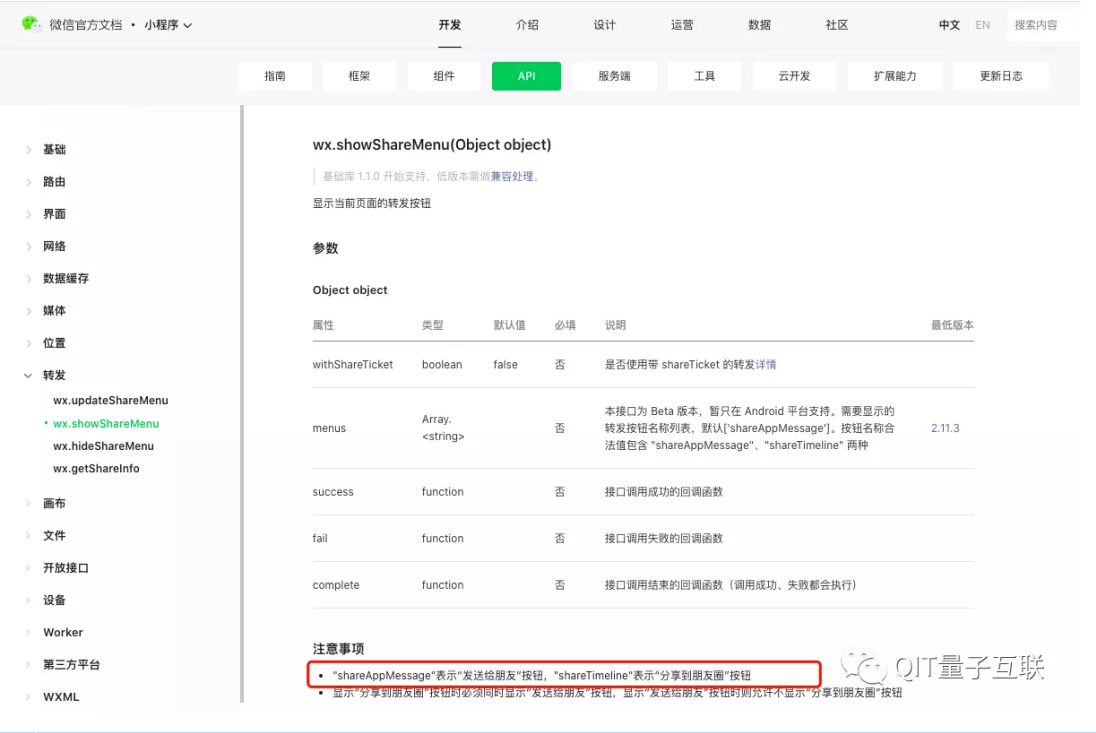Expand the 媒体 sidebar category
Image resolution: width=1096 pixels, height=733 pixels.
click(54, 310)
